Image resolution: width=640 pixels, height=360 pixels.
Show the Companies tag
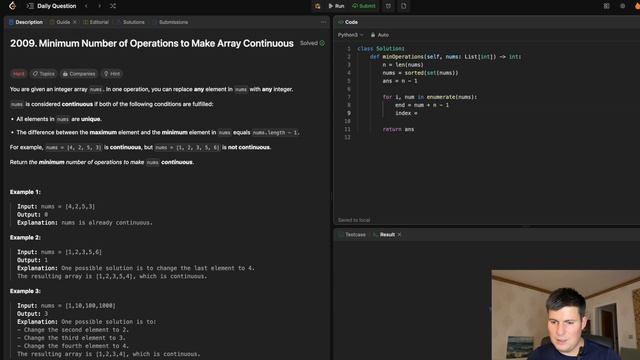pyautogui.click(x=79, y=74)
